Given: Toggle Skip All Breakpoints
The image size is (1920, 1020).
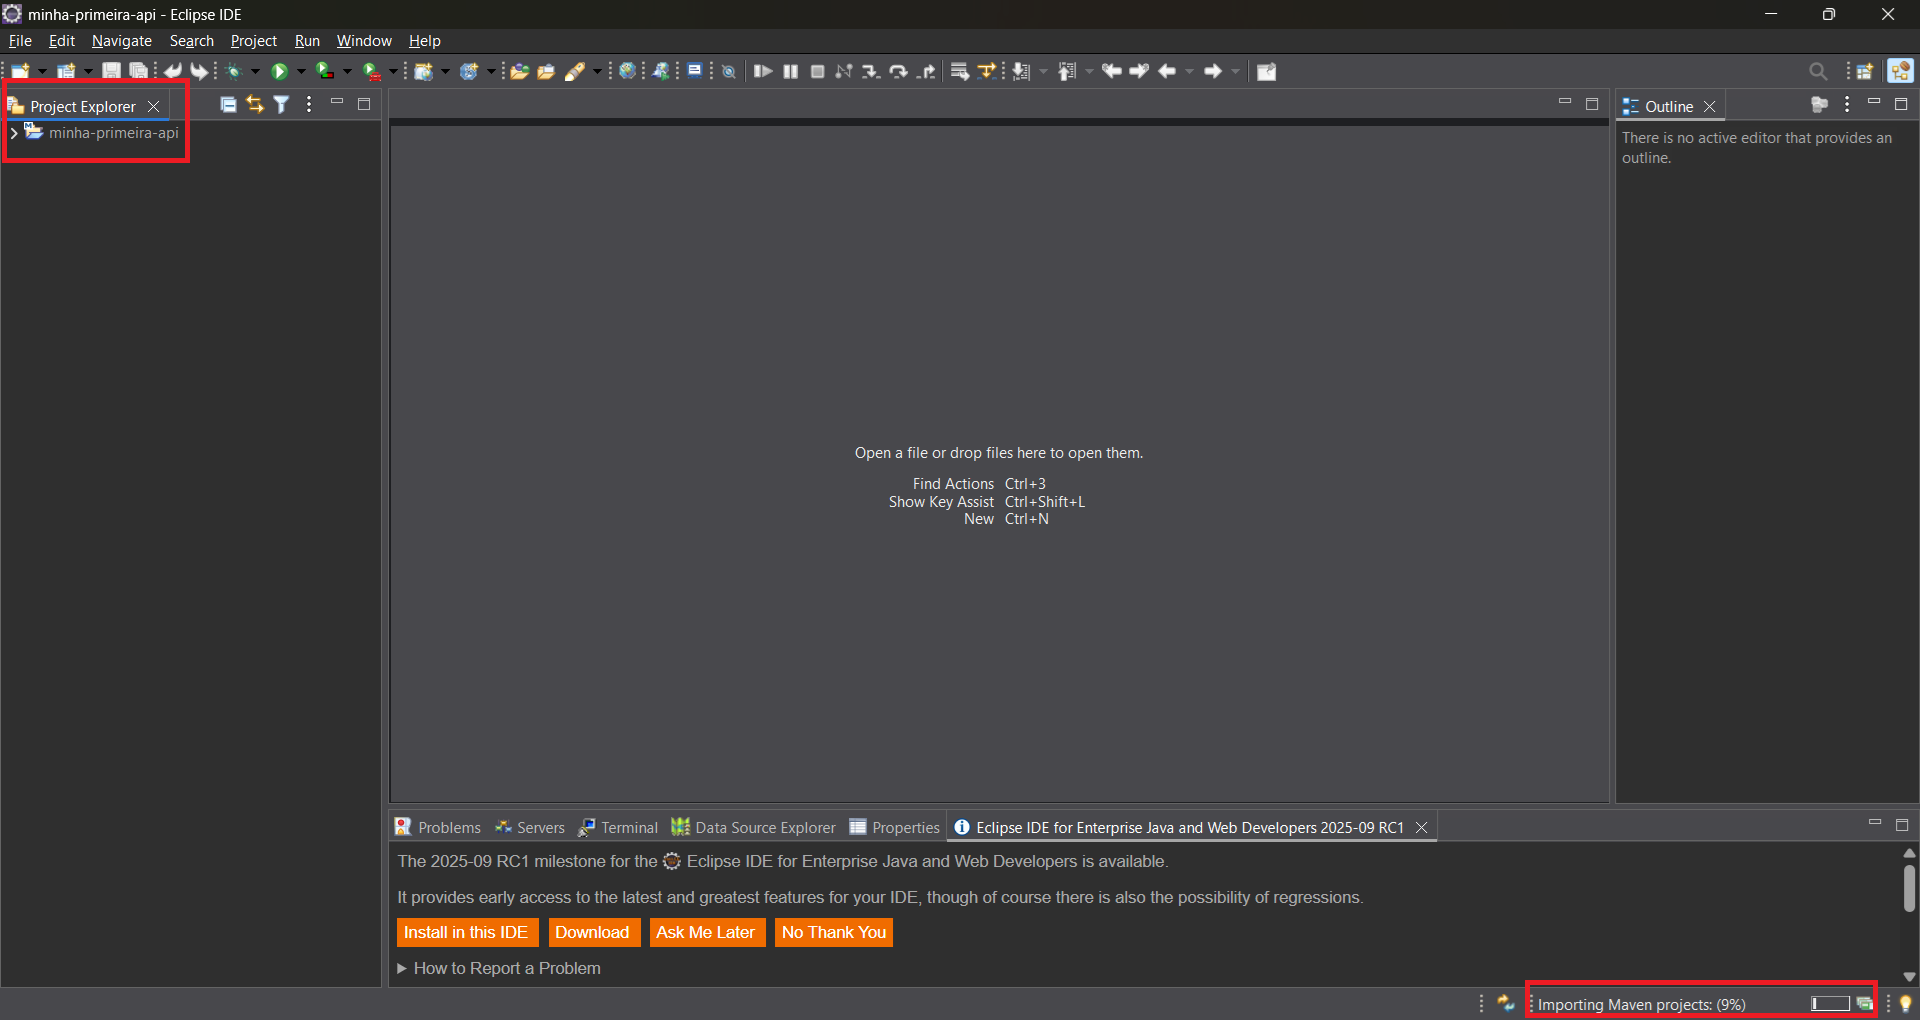Looking at the screenshot, I should coord(728,70).
